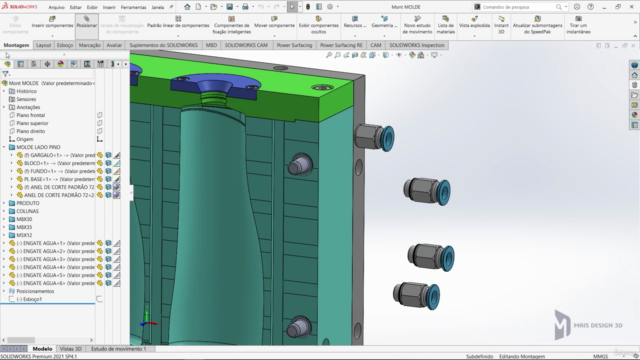Toggle display state of ENGATE AGUA<6>

pyautogui.click(x=108, y=283)
